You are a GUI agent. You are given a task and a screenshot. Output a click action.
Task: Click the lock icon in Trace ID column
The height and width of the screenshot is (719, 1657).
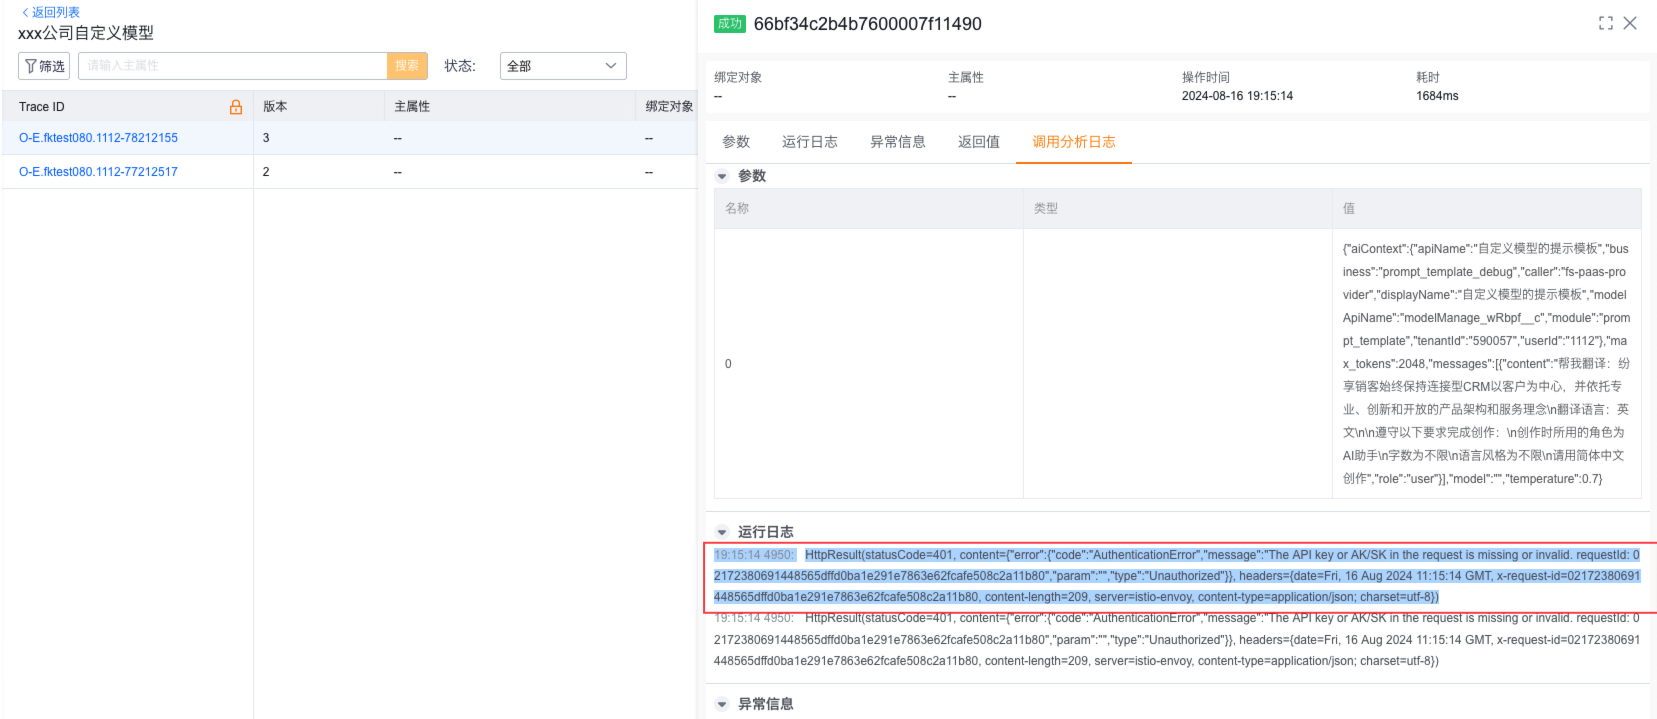pos(236,107)
